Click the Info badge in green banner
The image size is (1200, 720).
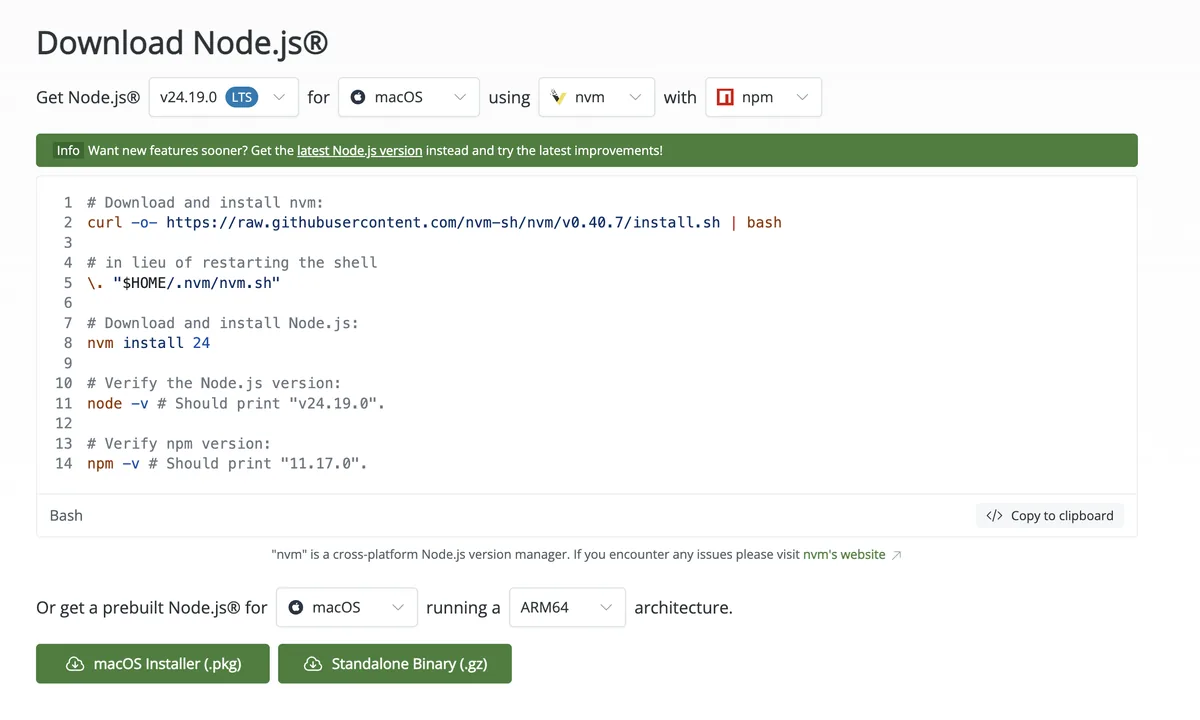(68, 150)
